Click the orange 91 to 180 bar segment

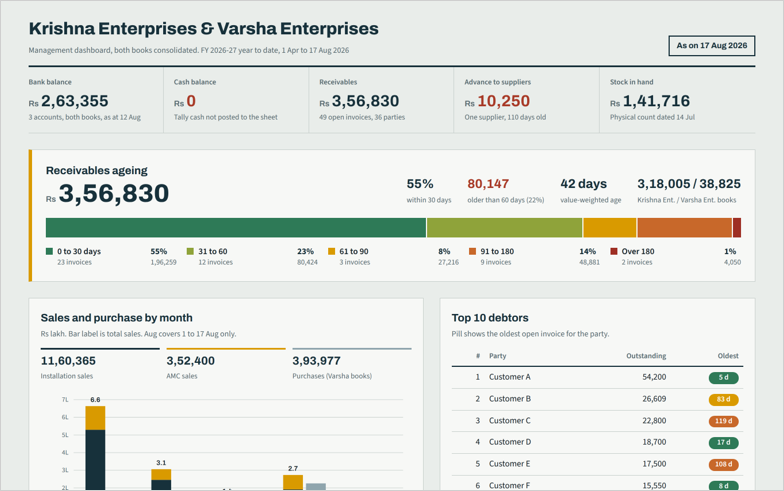[x=684, y=228]
